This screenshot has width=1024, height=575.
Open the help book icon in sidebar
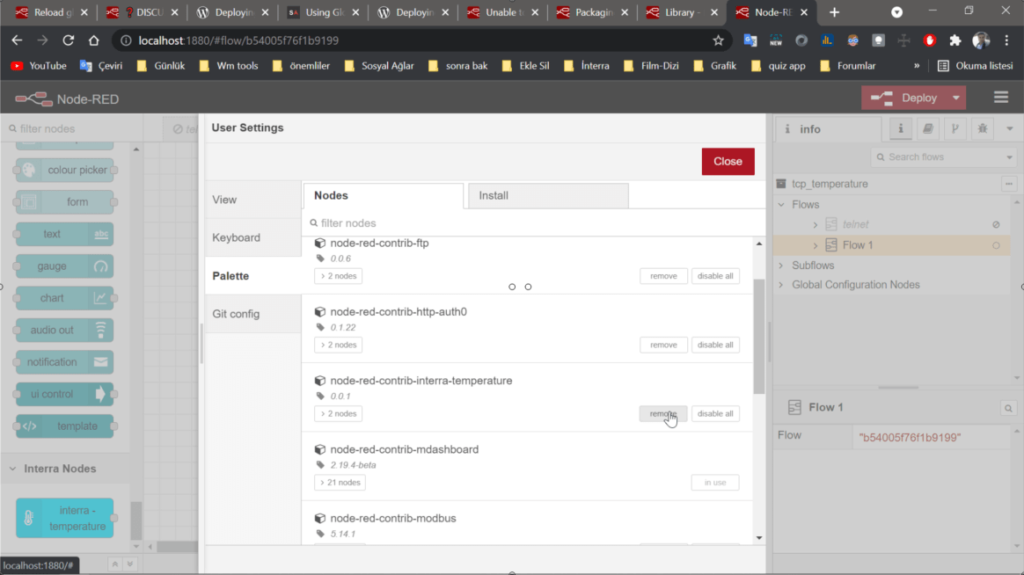[927, 129]
